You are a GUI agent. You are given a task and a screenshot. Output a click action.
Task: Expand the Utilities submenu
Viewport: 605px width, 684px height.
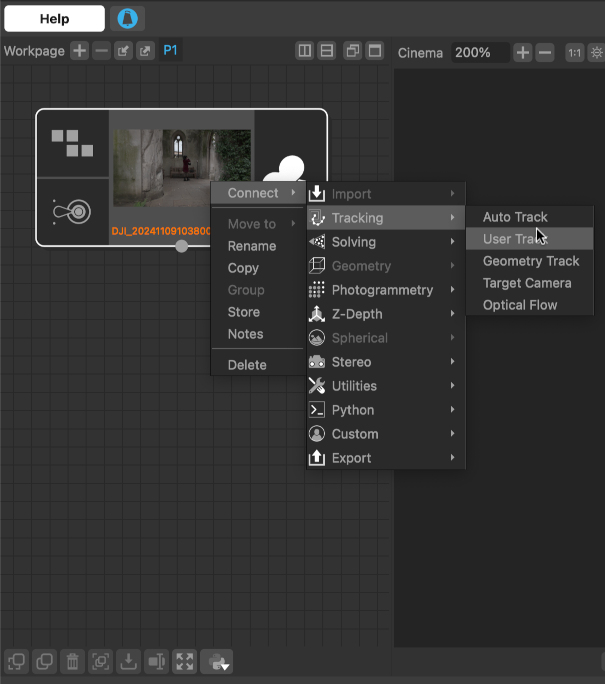tap(386, 386)
